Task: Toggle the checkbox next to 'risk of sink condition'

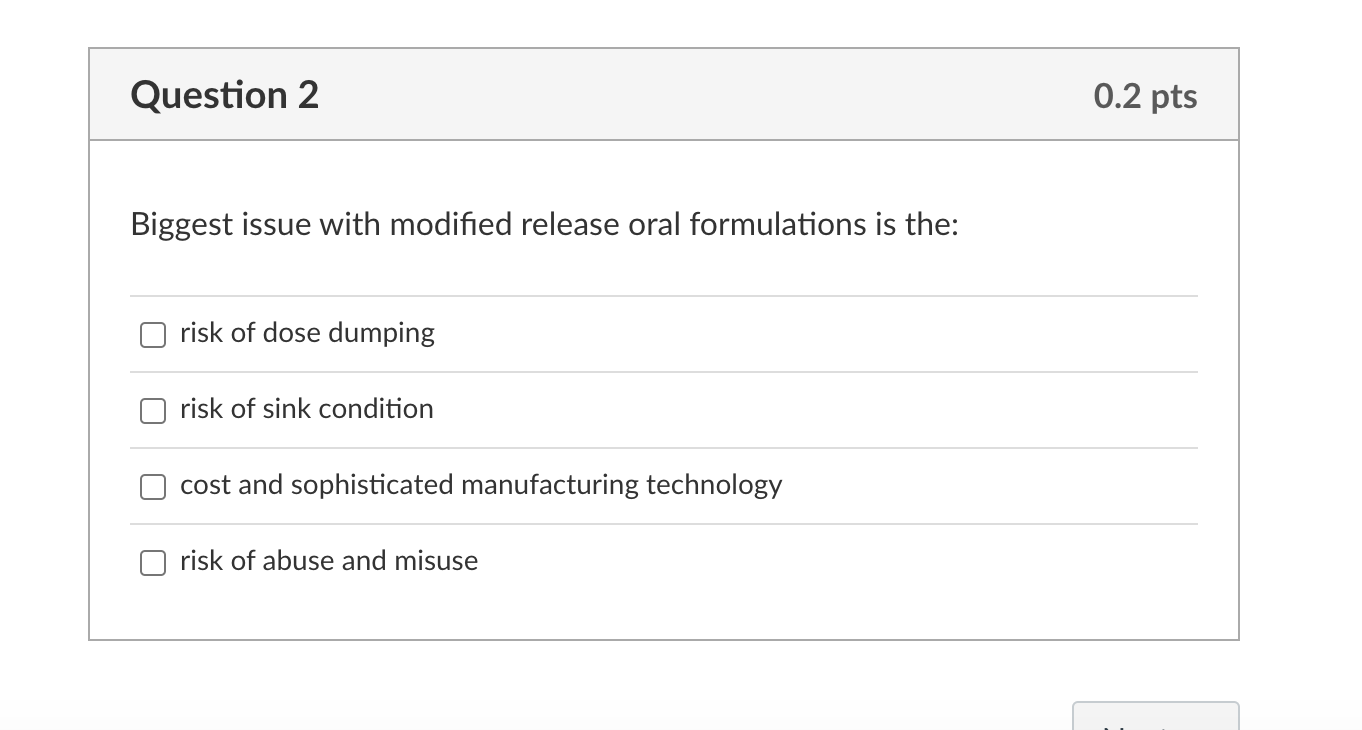Action: 152,410
